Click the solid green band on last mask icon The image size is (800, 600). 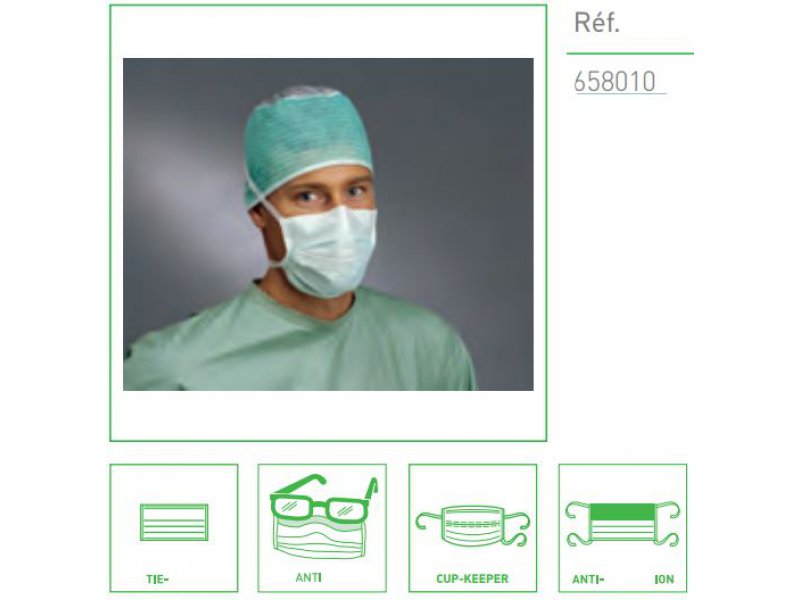(x=622, y=512)
